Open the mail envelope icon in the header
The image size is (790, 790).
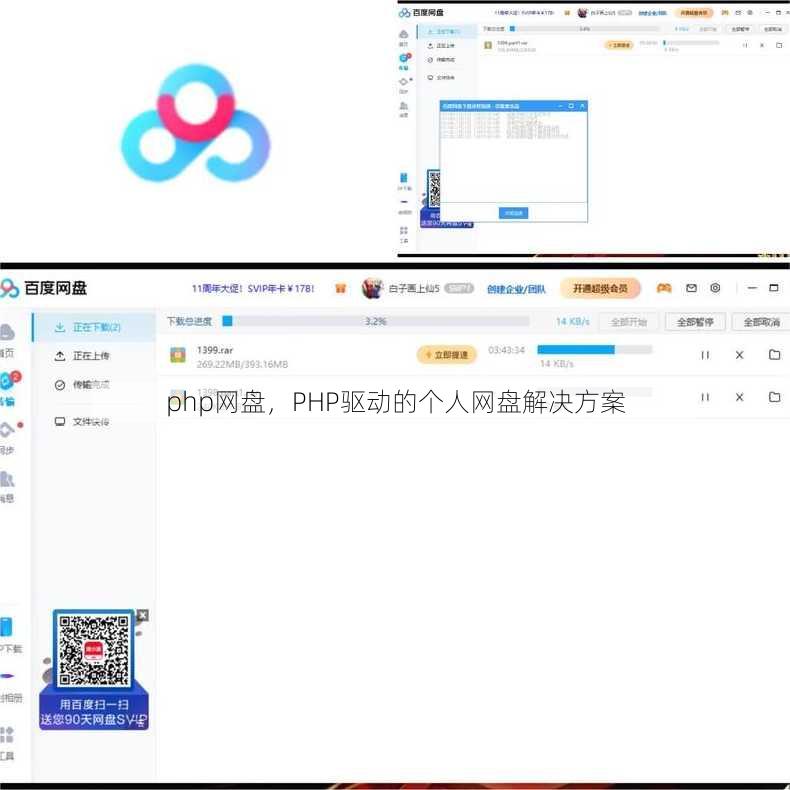click(691, 288)
